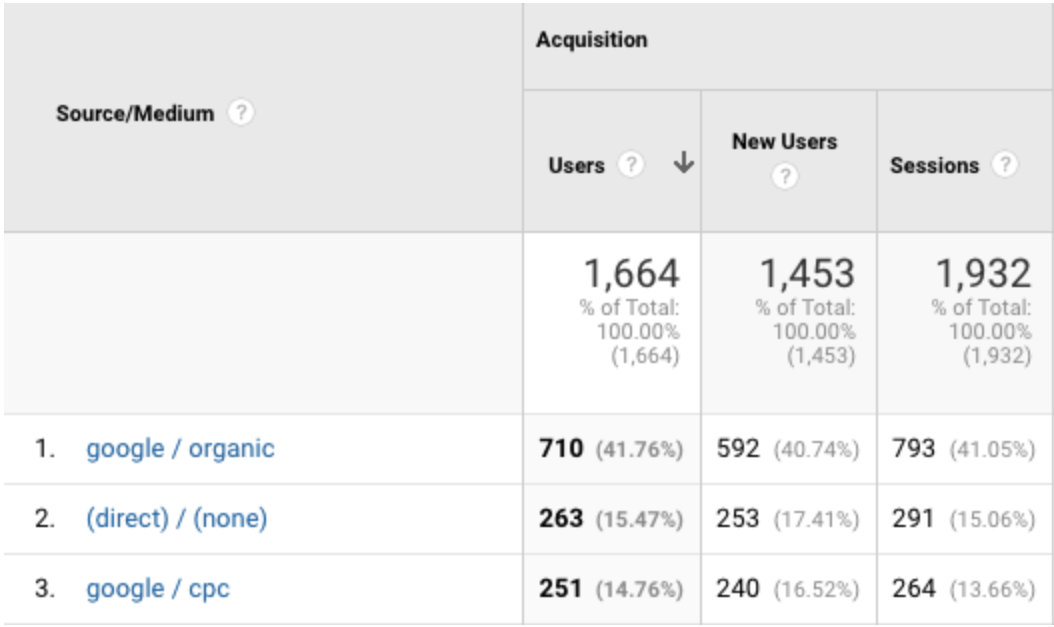Select the percentage (41.05%)
The height and width of the screenshot is (627, 1054).
point(992,450)
